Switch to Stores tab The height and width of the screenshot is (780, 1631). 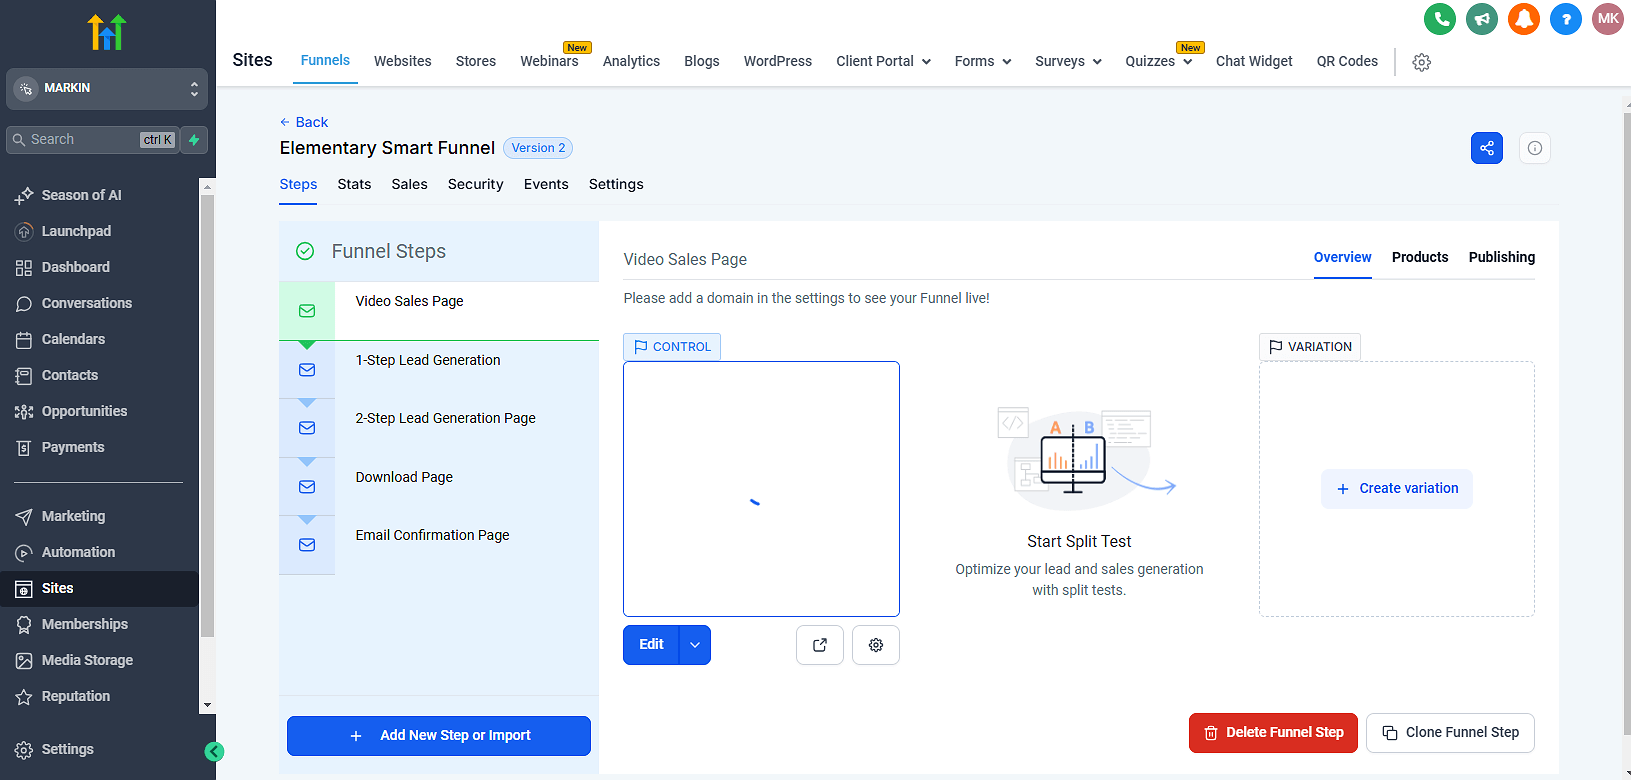[476, 61]
